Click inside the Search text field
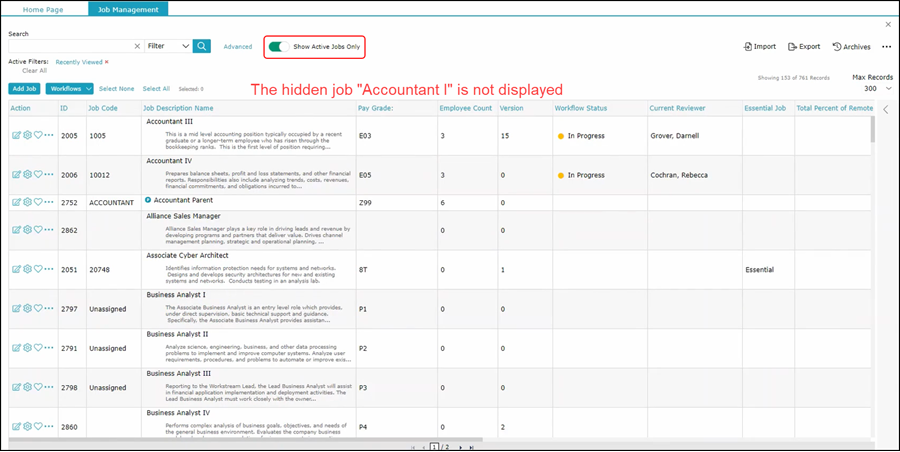Viewport: 900px width, 452px height. pos(68,46)
